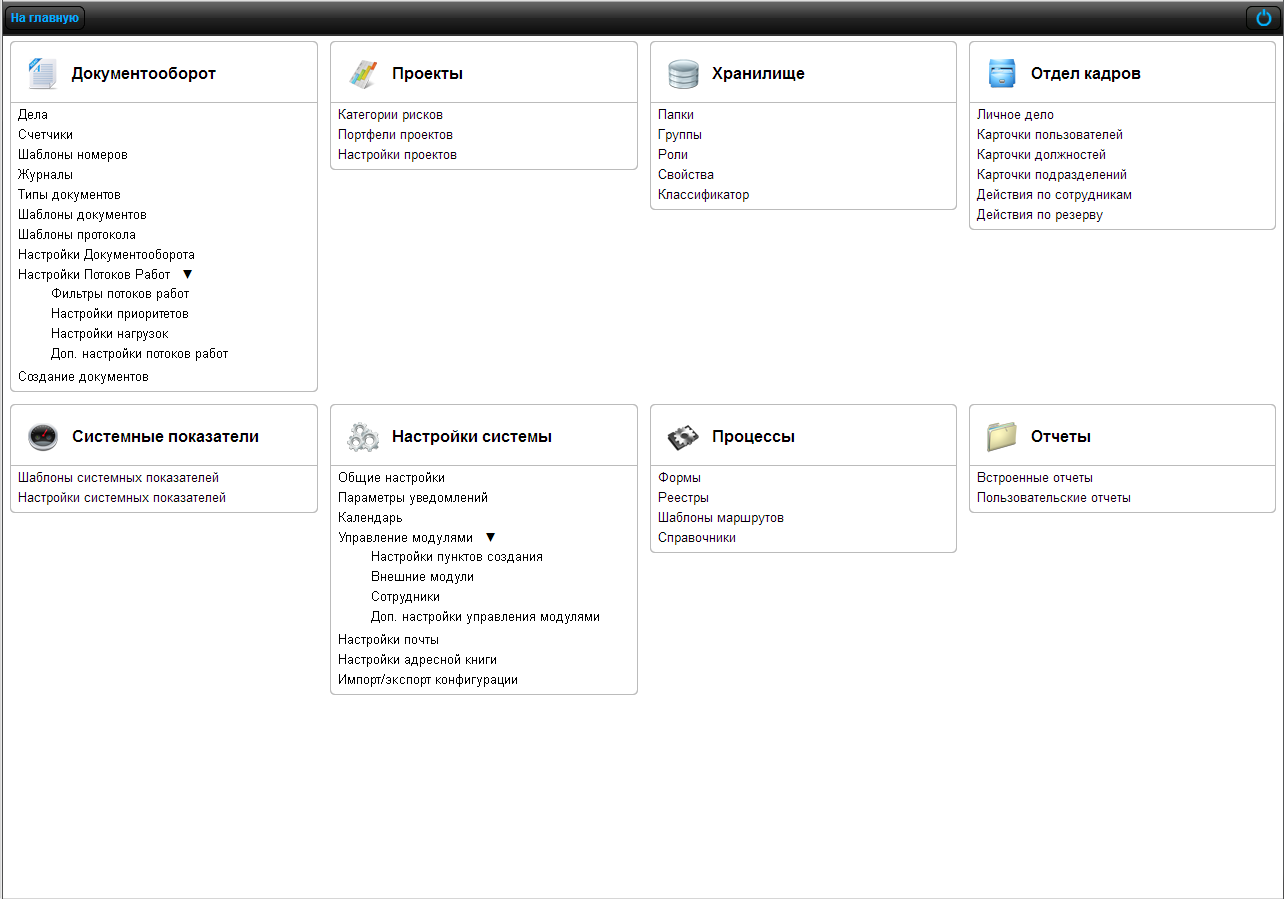This screenshot has height=899, width=1284.
Task: Open Пользовательские отчеты link
Action: (1054, 498)
